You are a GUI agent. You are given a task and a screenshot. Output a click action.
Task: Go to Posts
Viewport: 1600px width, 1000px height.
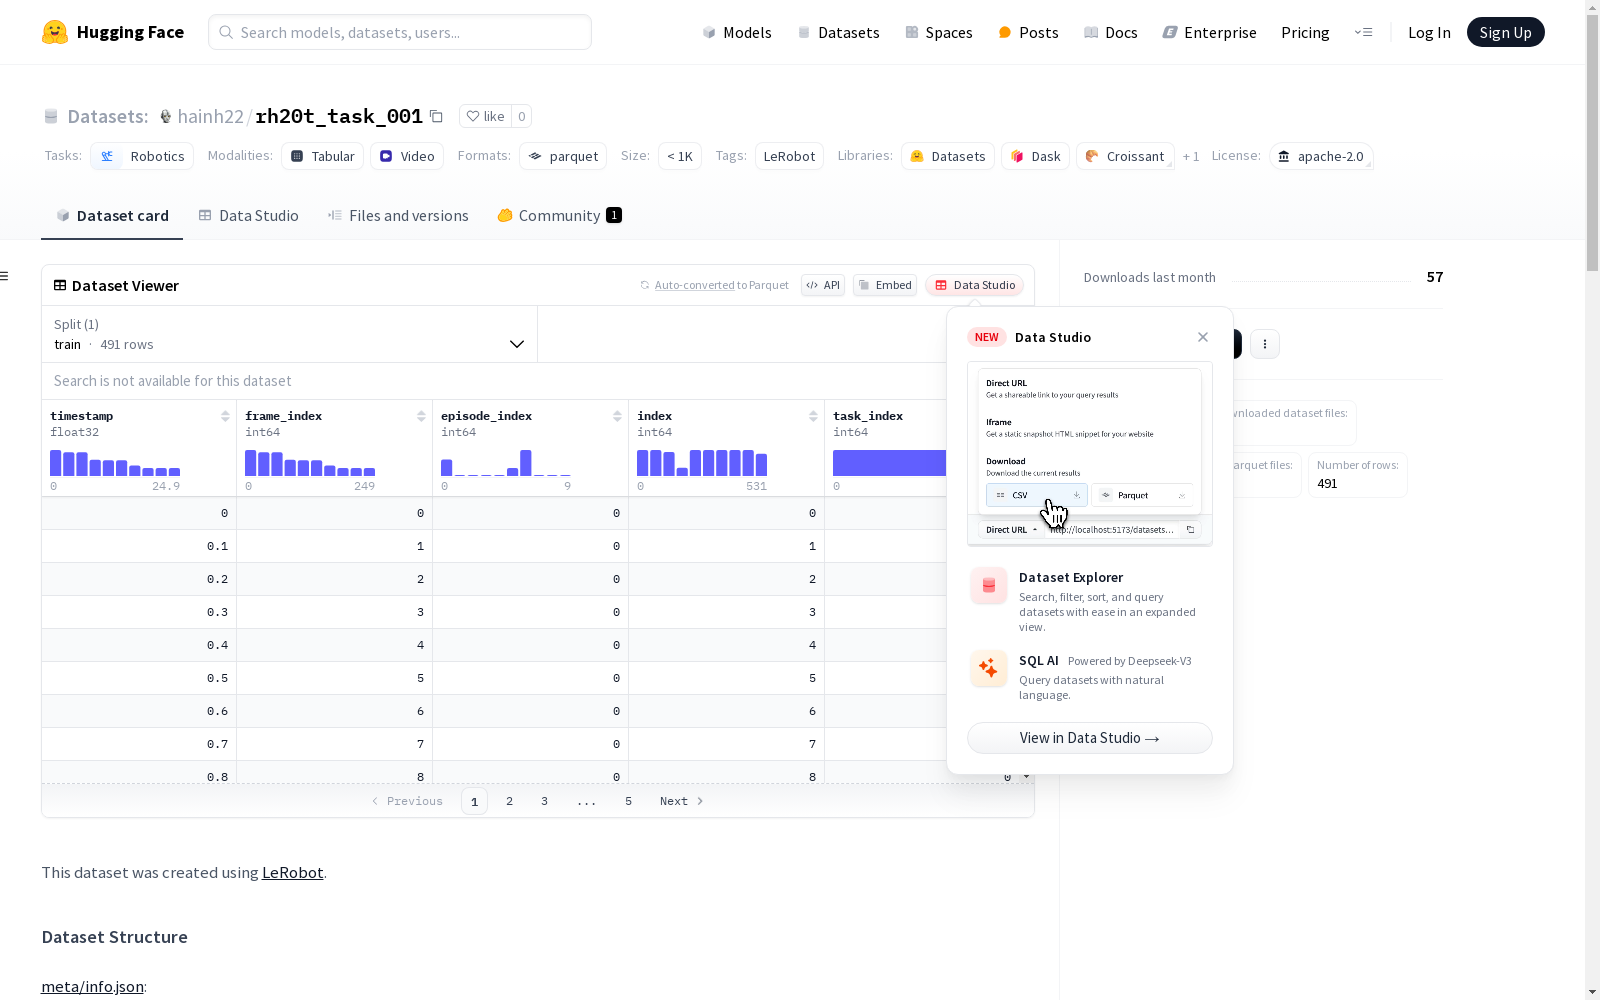1028,32
